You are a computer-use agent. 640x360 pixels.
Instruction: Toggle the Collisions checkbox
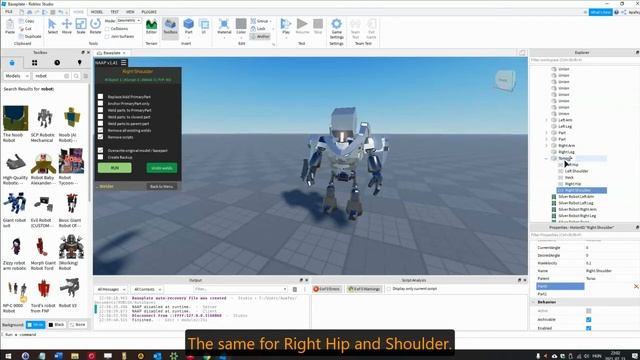click(107, 29)
